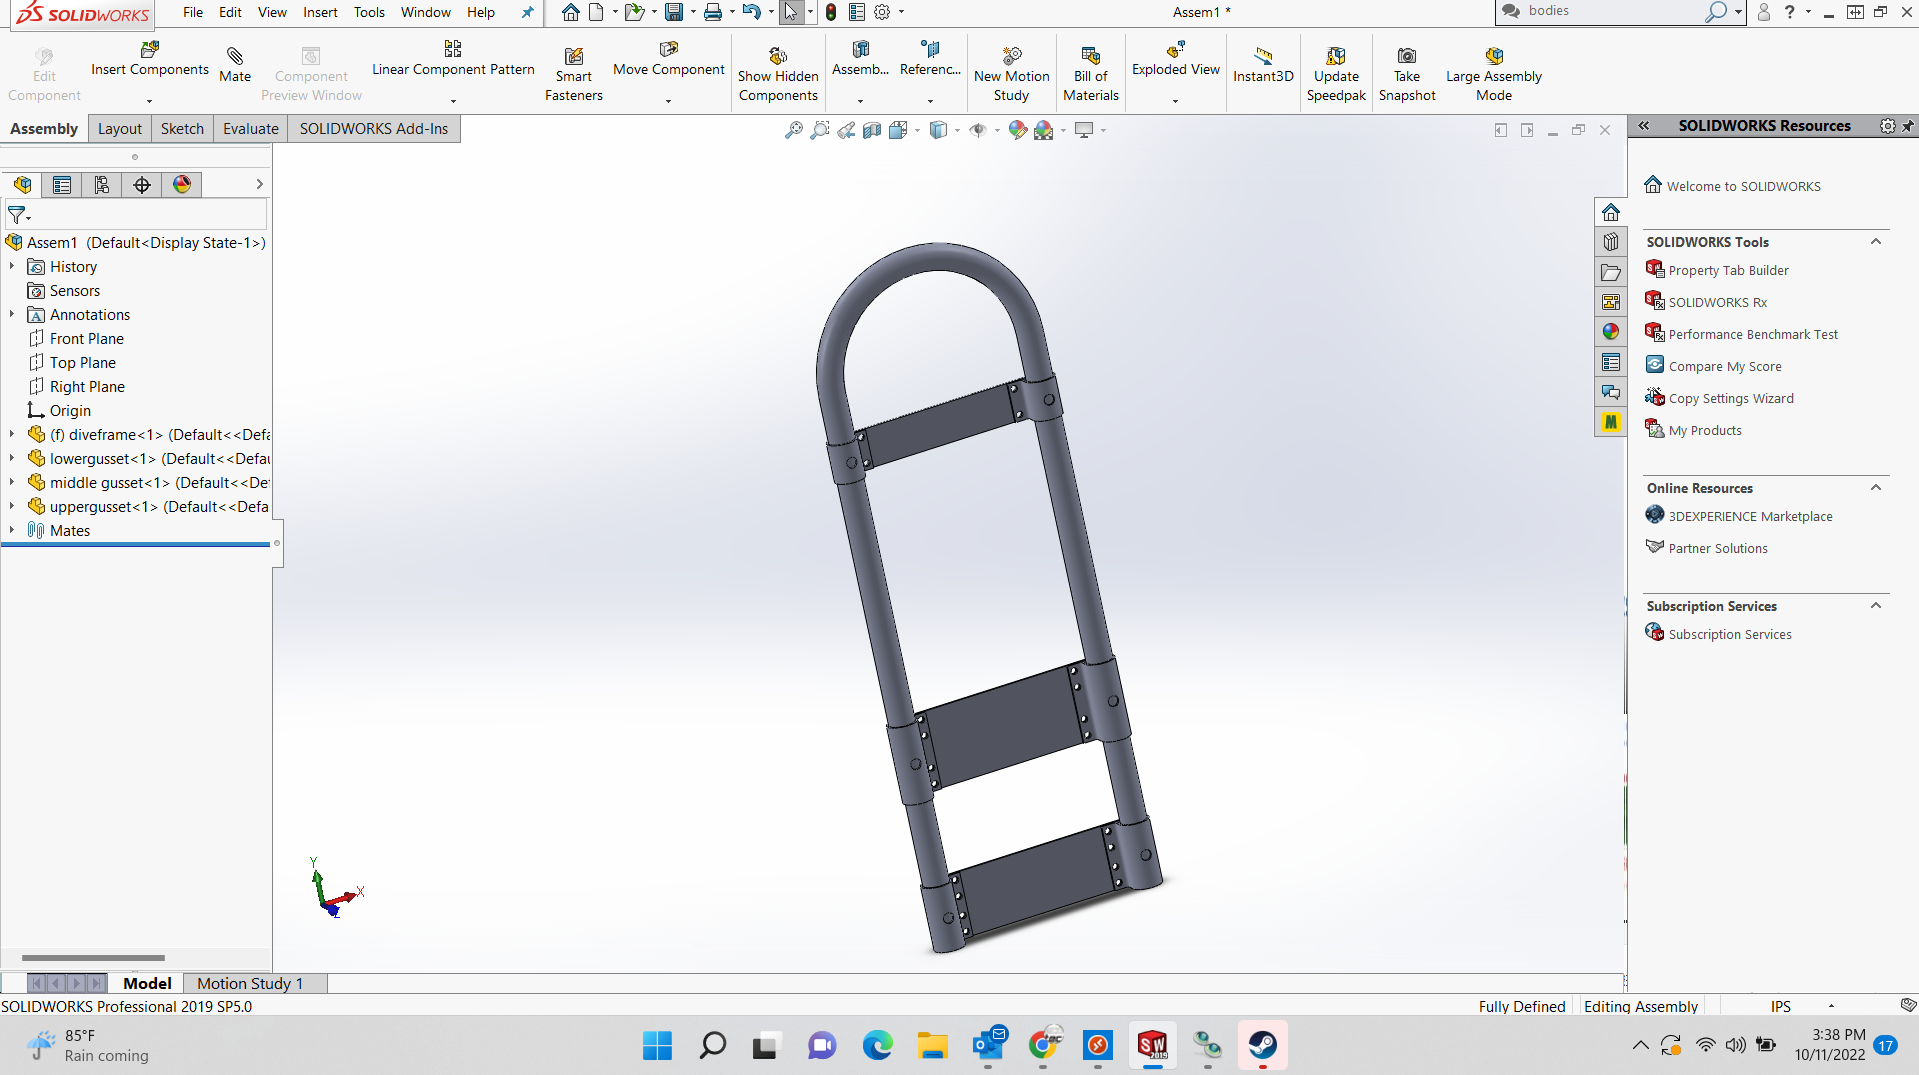Select the Mate tool
Screen dimensions: 1919x1075
[x=235, y=65]
